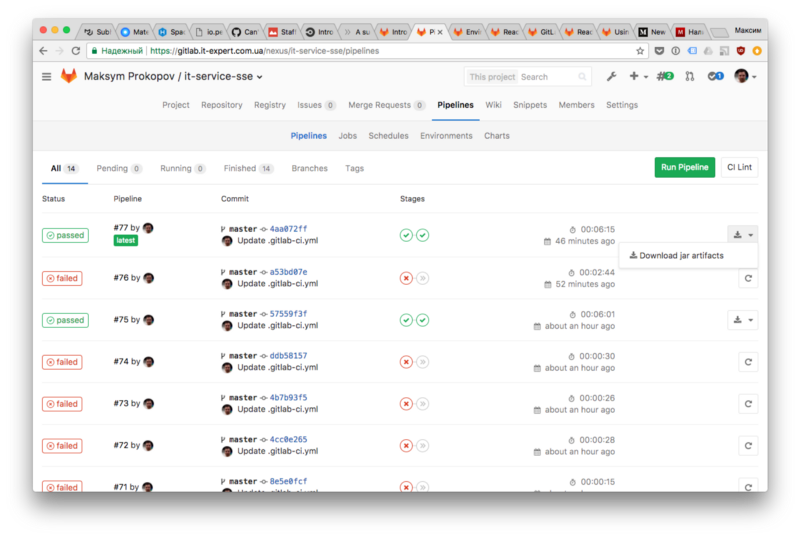Click passed second stage icon of pipeline #77

[423, 235]
